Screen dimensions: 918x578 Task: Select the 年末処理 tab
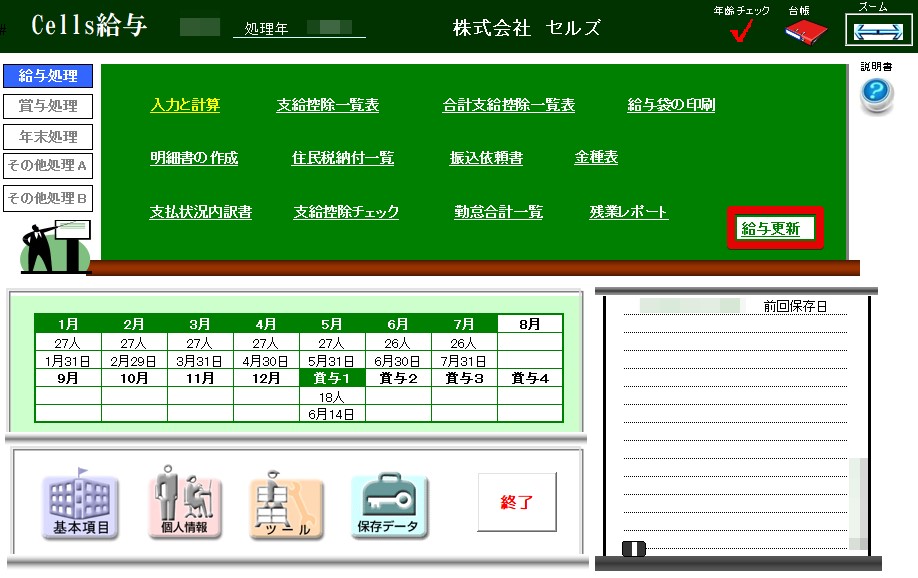click(x=48, y=137)
